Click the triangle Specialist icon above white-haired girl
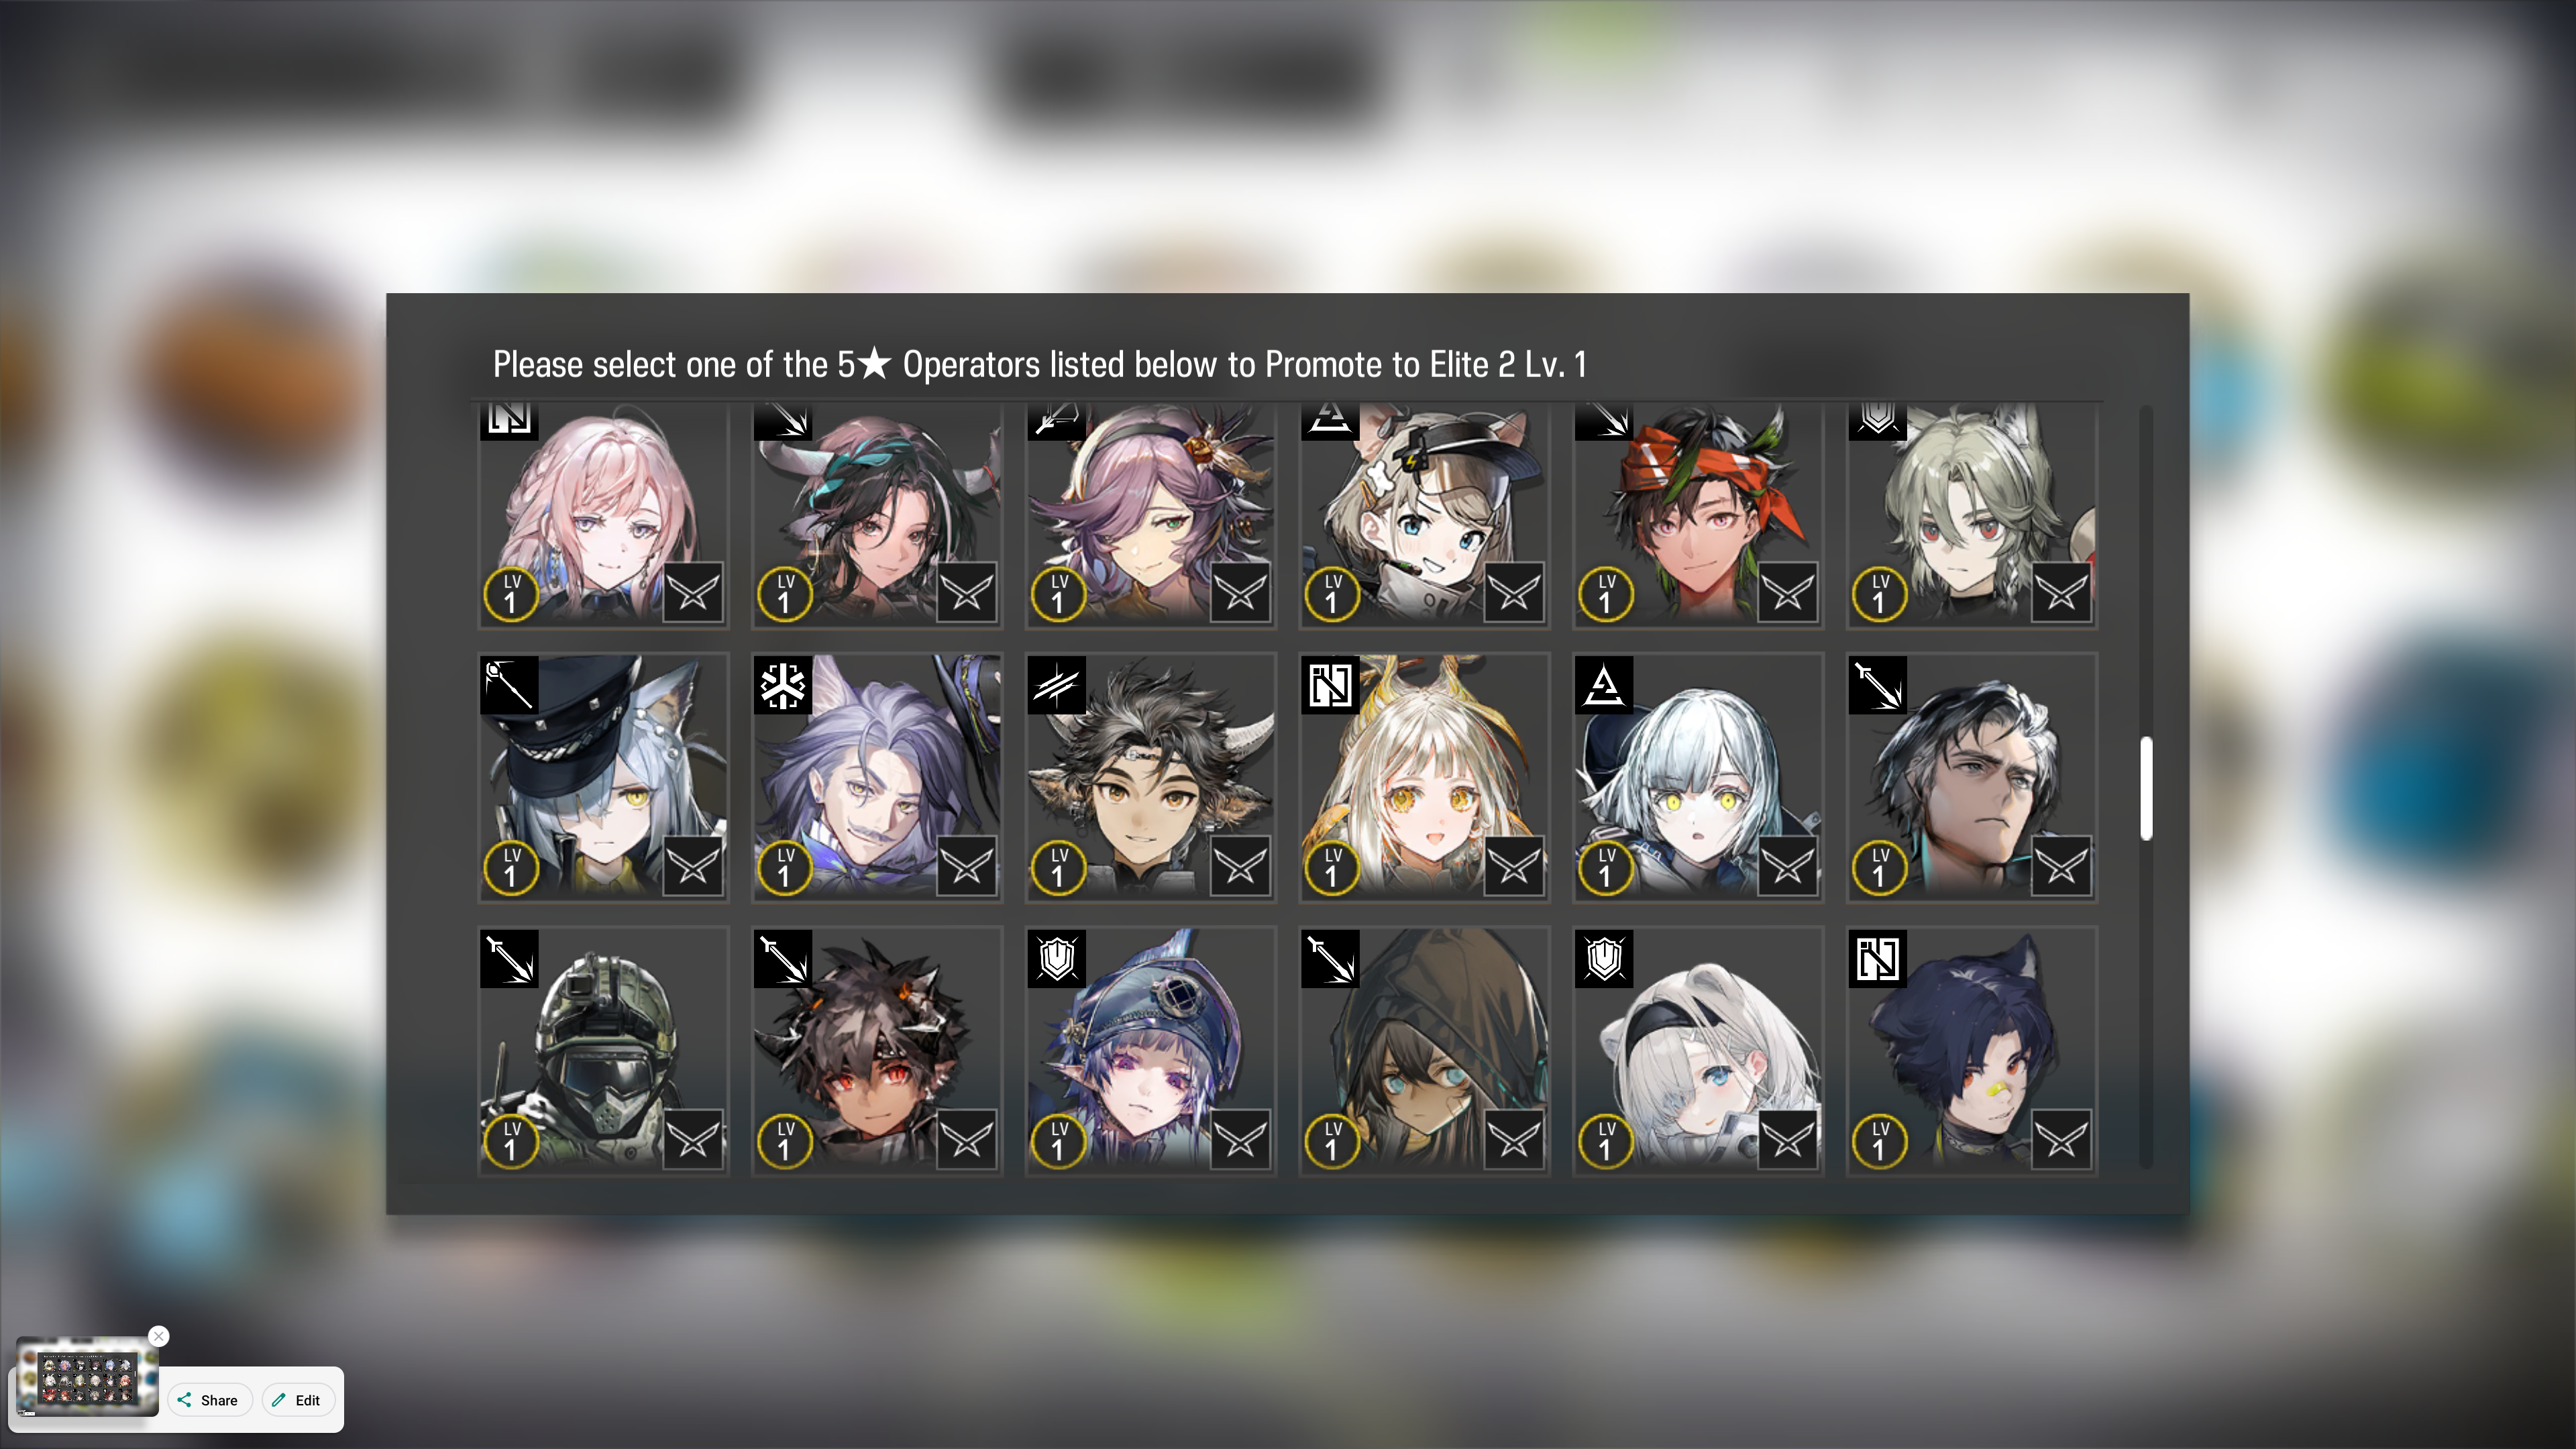This screenshot has width=2576, height=1449. pos(1604,685)
